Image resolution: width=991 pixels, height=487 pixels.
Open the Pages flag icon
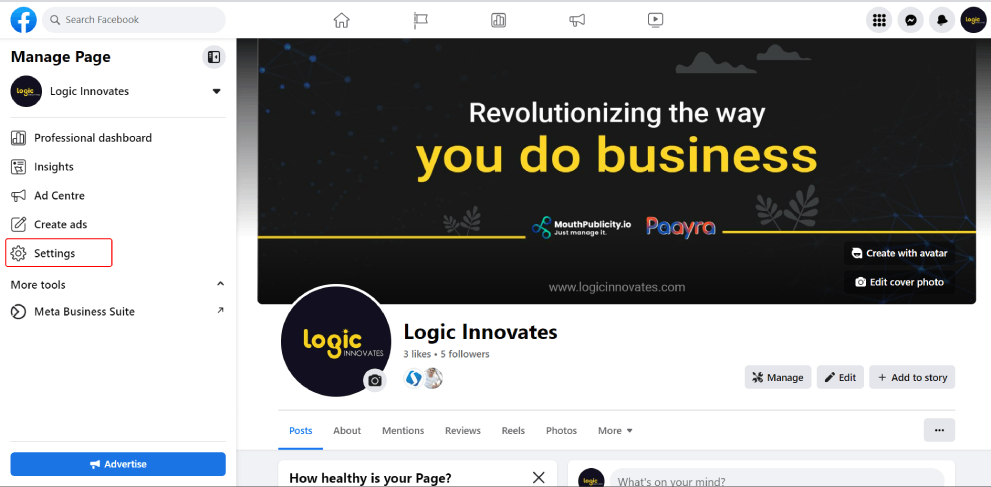[x=420, y=20]
